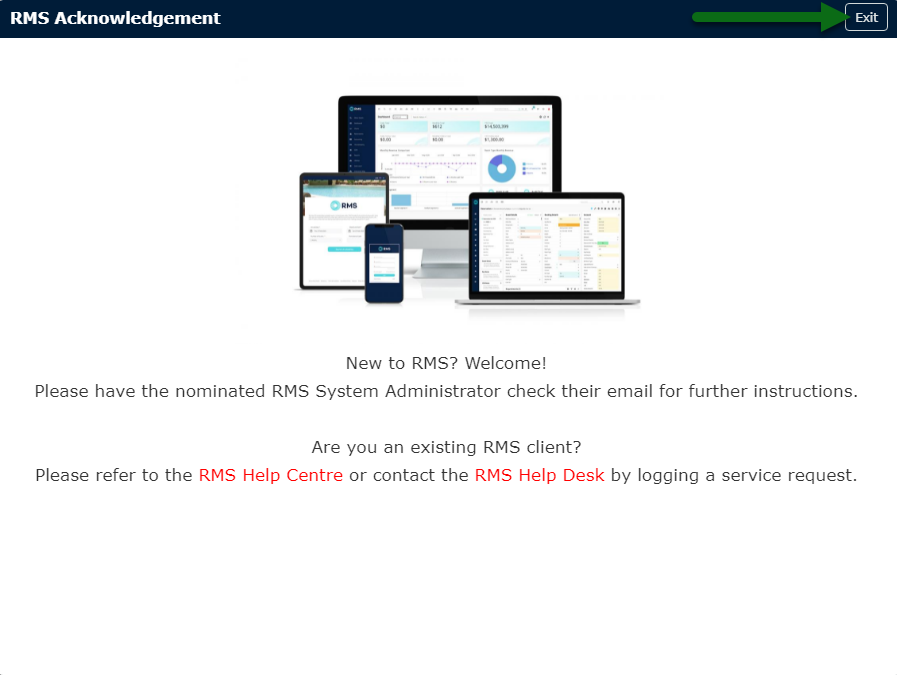Click the 'Are you an existing RMS client?' text

point(446,447)
